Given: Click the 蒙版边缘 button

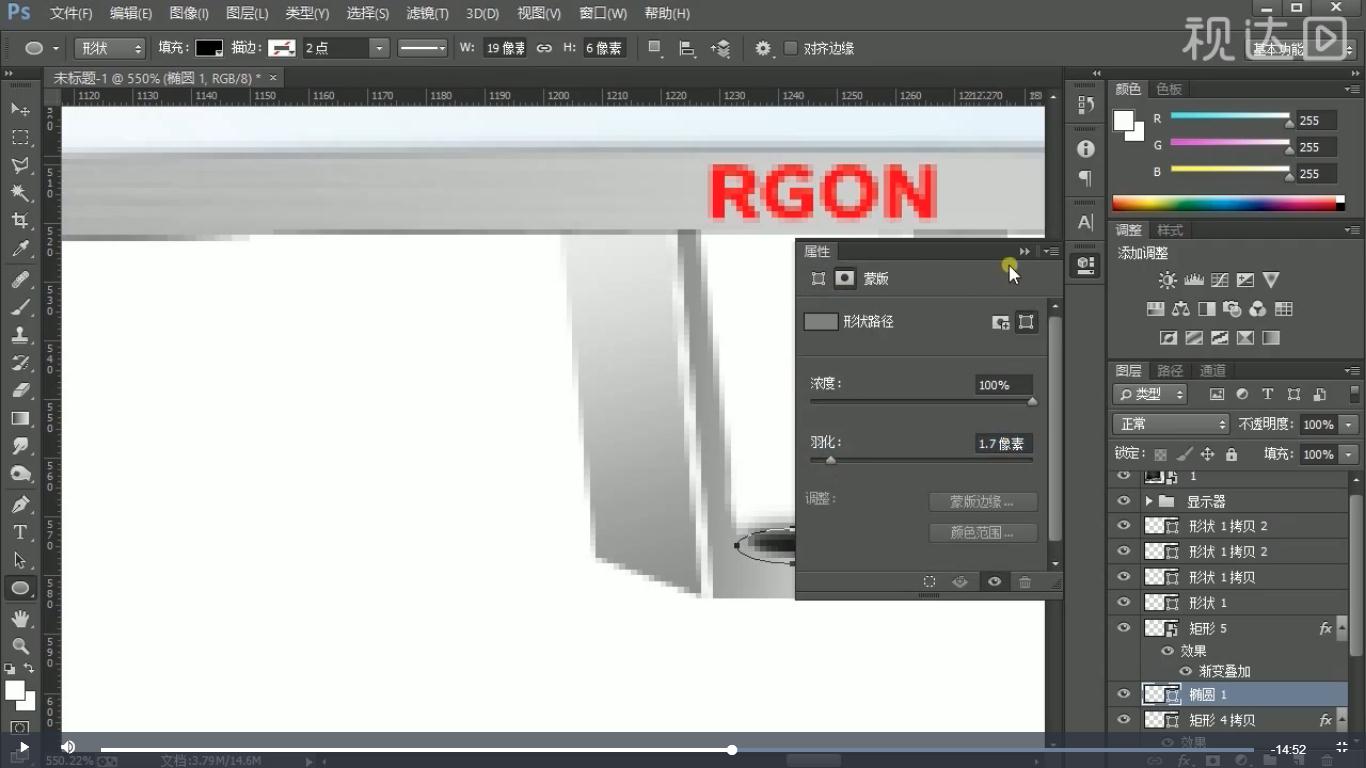Looking at the screenshot, I should 982,502.
